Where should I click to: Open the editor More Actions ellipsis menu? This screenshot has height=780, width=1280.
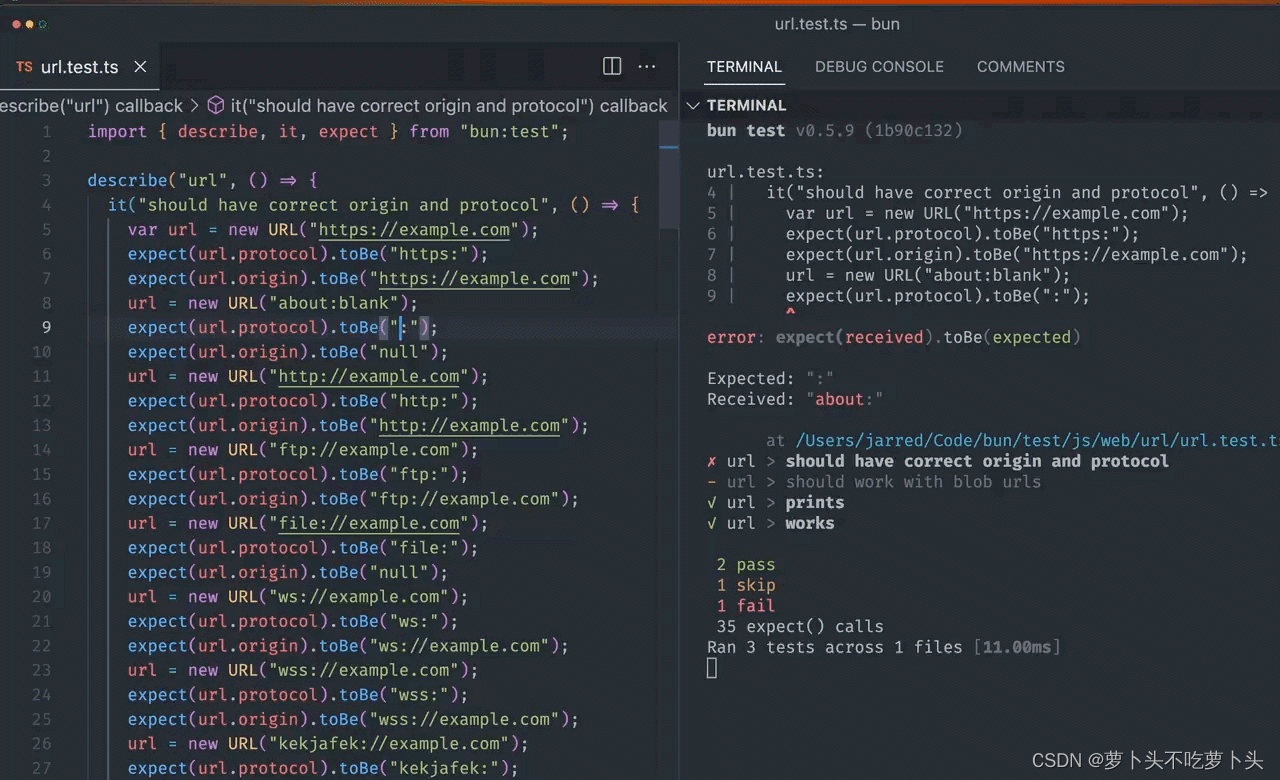click(x=647, y=66)
